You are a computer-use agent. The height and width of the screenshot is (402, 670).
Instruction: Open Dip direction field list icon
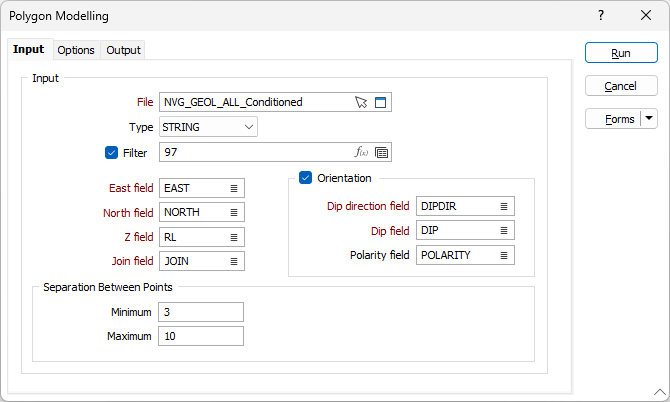click(x=504, y=206)
